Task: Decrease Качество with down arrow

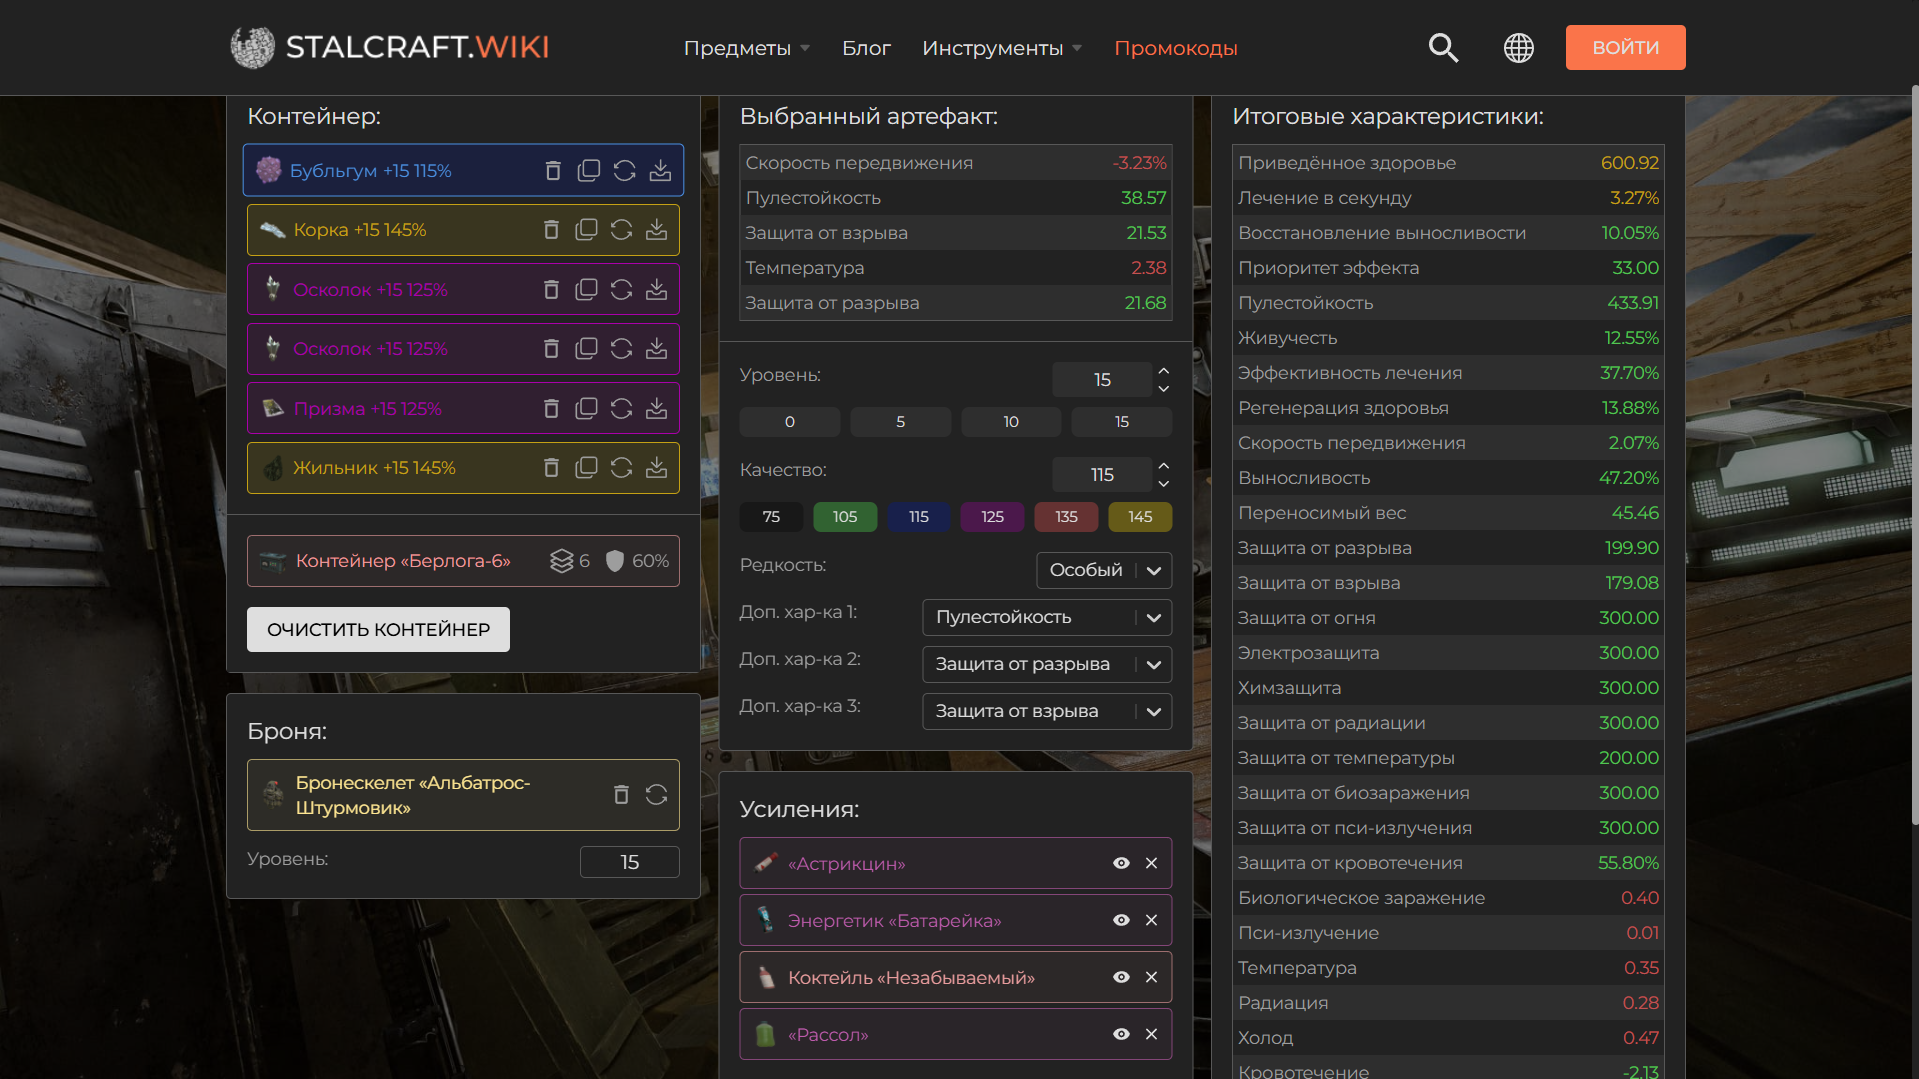Action: coord(1163,484)
